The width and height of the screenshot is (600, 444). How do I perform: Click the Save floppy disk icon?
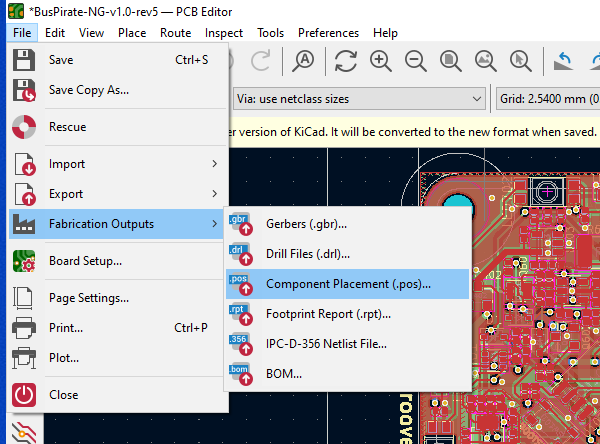(x=24, y=60)
